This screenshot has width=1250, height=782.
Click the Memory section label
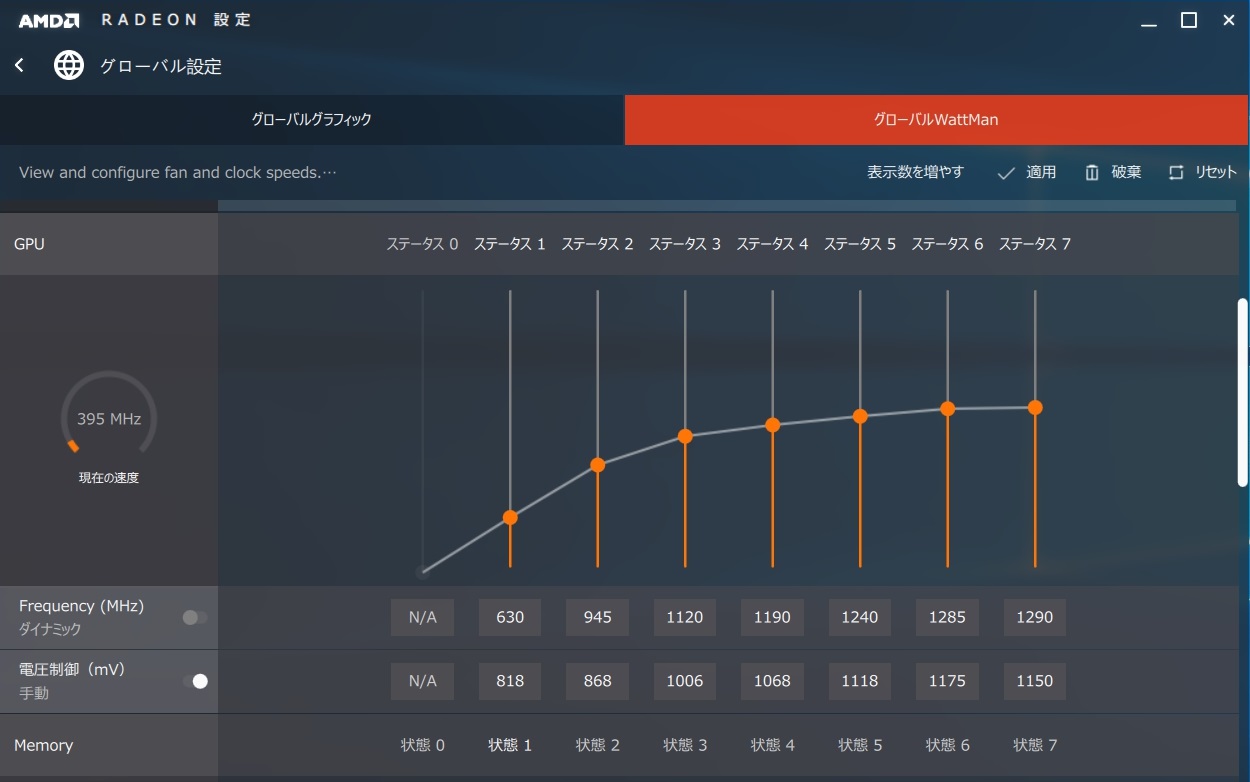click(x=43, y=745)
